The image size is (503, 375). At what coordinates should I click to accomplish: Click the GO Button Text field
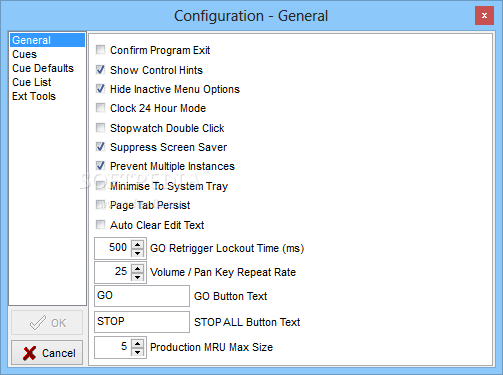142,296
